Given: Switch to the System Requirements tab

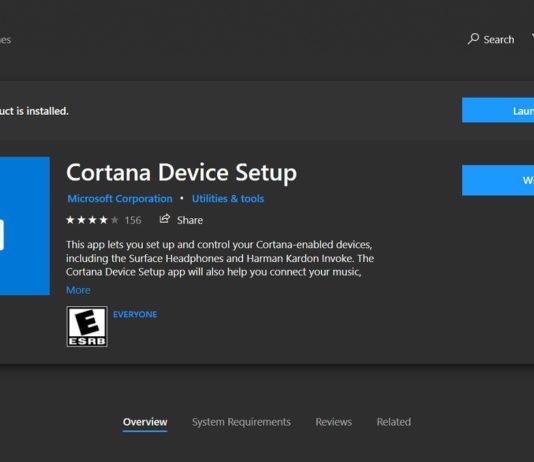Looking at the screenshot, I should coord(241,422).
